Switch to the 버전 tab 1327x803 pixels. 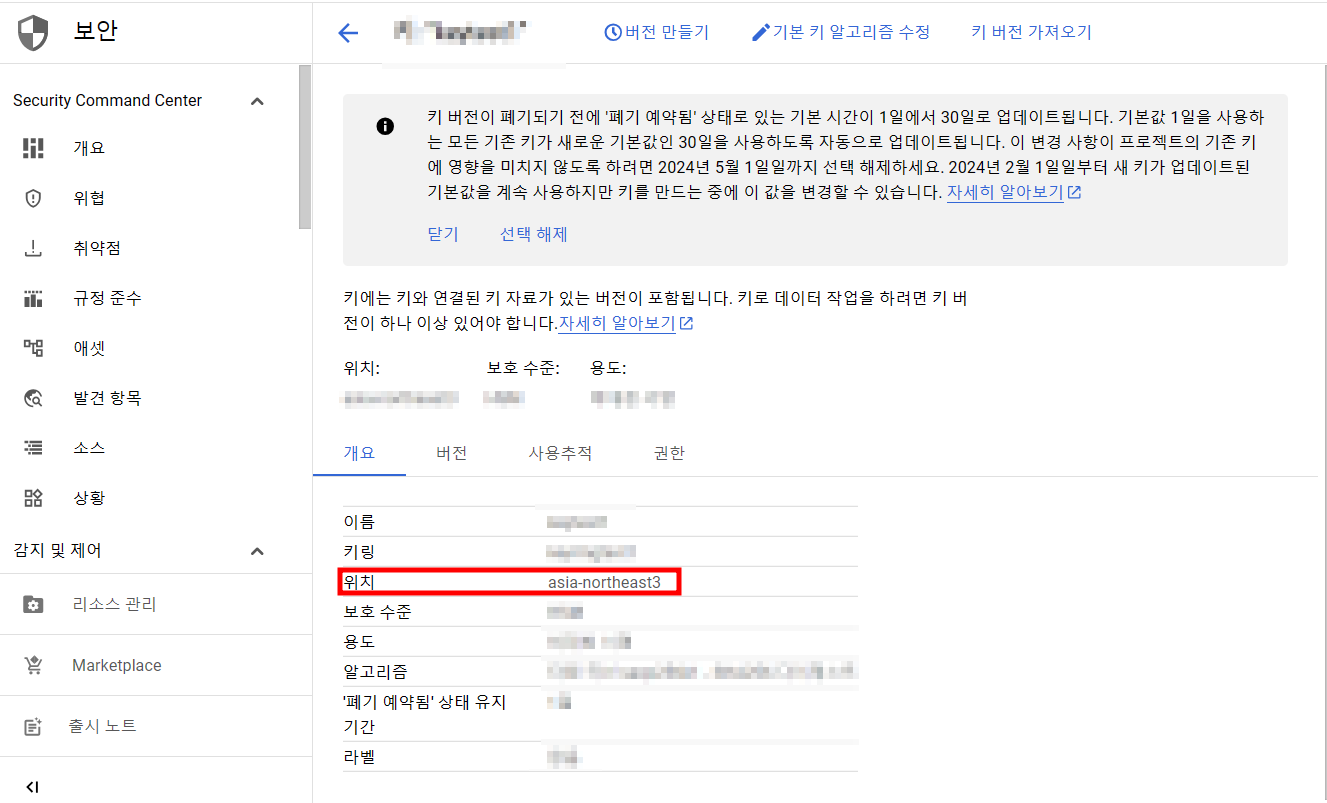[452, 453]
